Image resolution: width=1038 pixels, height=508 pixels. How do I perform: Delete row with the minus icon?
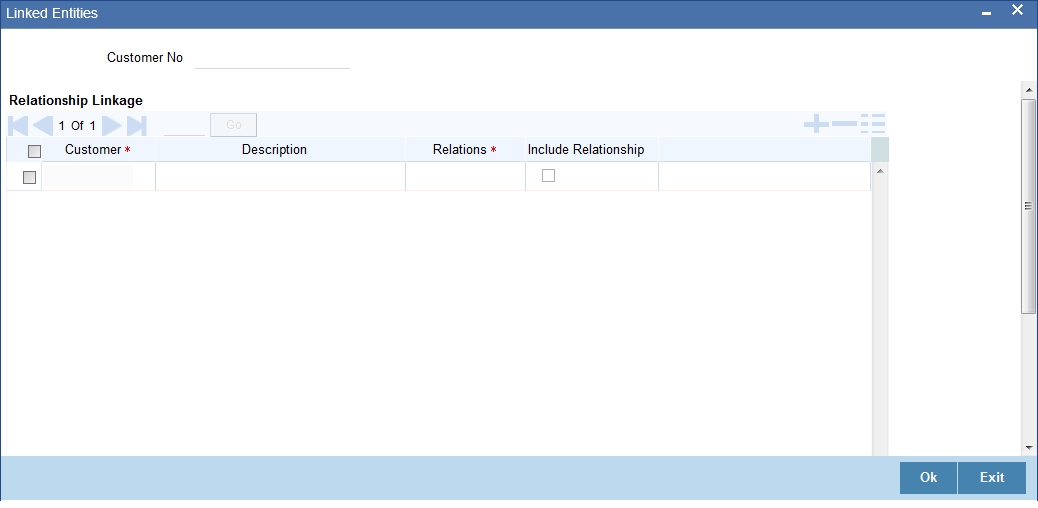click(844, 123)
